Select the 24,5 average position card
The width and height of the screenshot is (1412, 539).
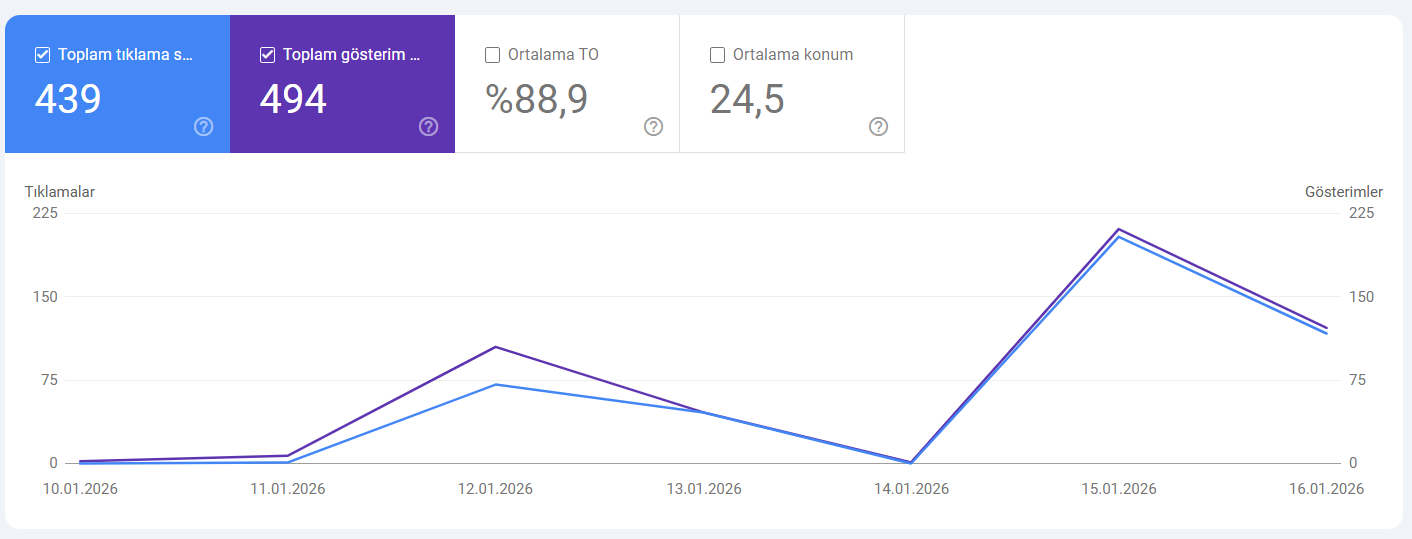(x=792, y=84)
